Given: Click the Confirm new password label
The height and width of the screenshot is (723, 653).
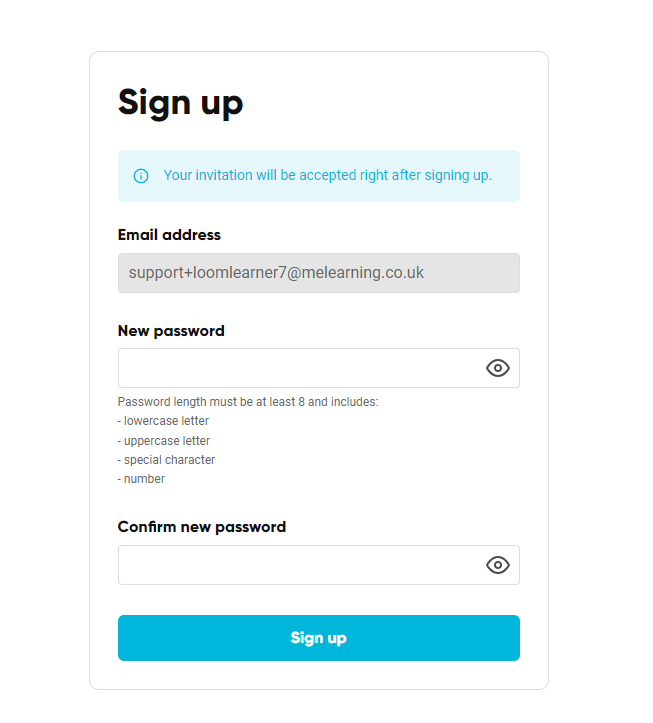Looking at the screenshot, I should pos(202,527).
